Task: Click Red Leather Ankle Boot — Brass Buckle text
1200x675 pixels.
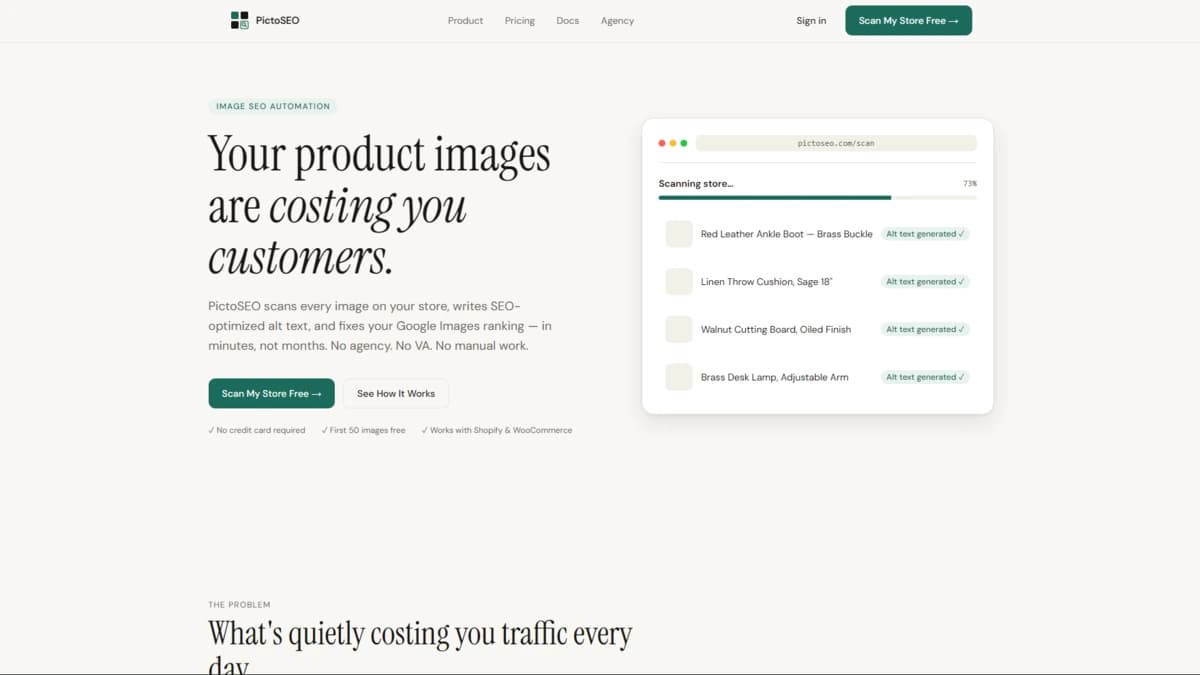Action: tap(786, 234)
